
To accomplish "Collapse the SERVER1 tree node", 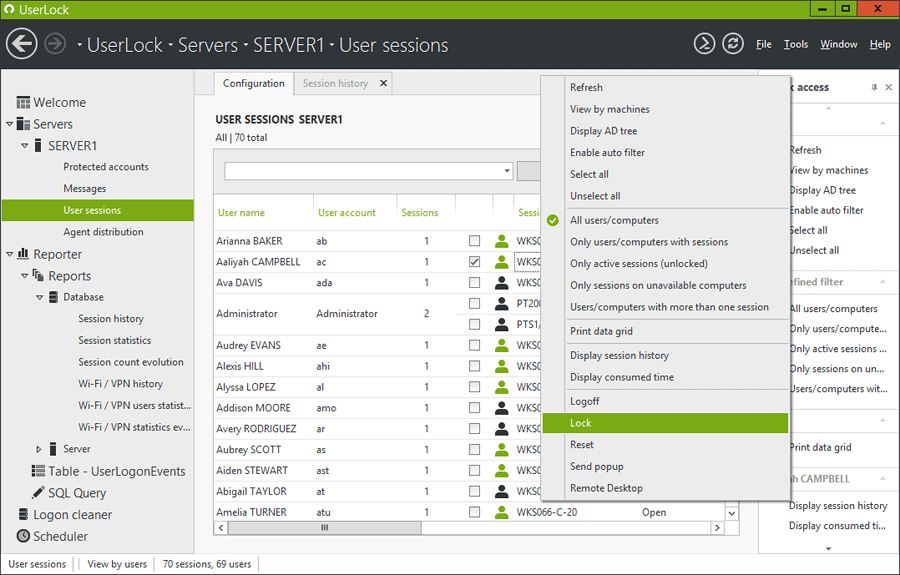I will [25, 146].
